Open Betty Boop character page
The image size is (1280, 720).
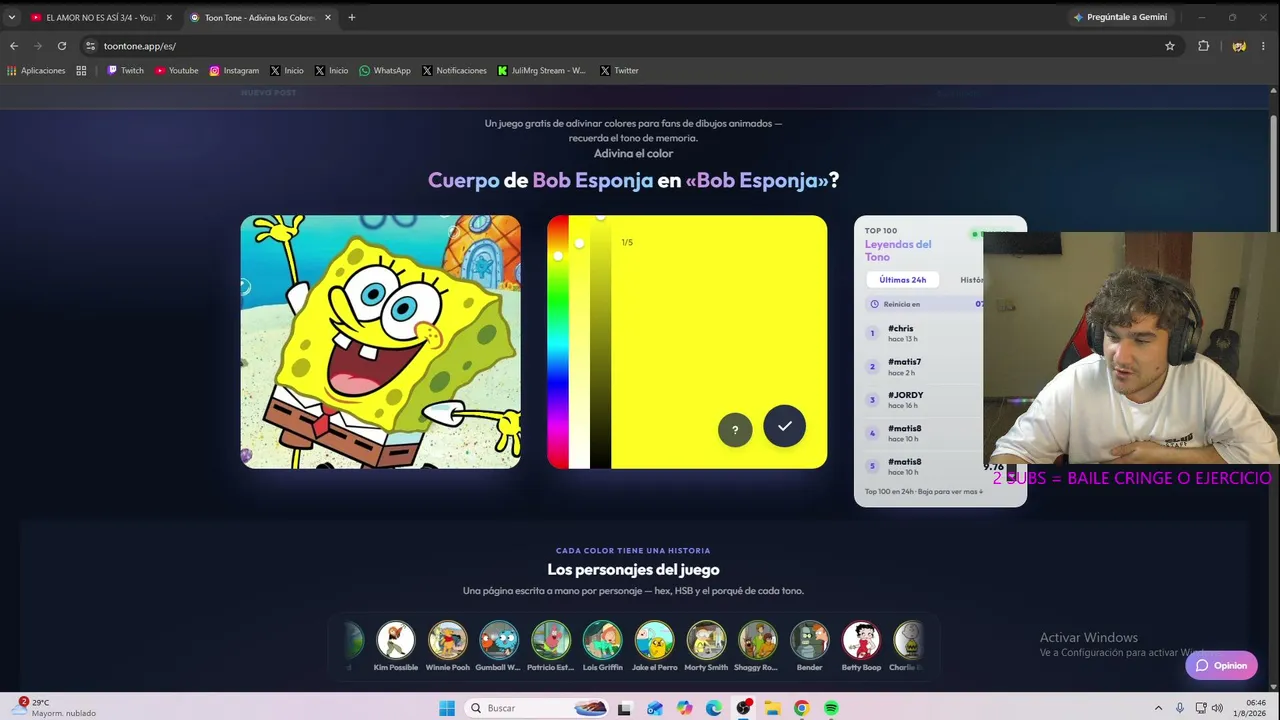coord(861,646)
